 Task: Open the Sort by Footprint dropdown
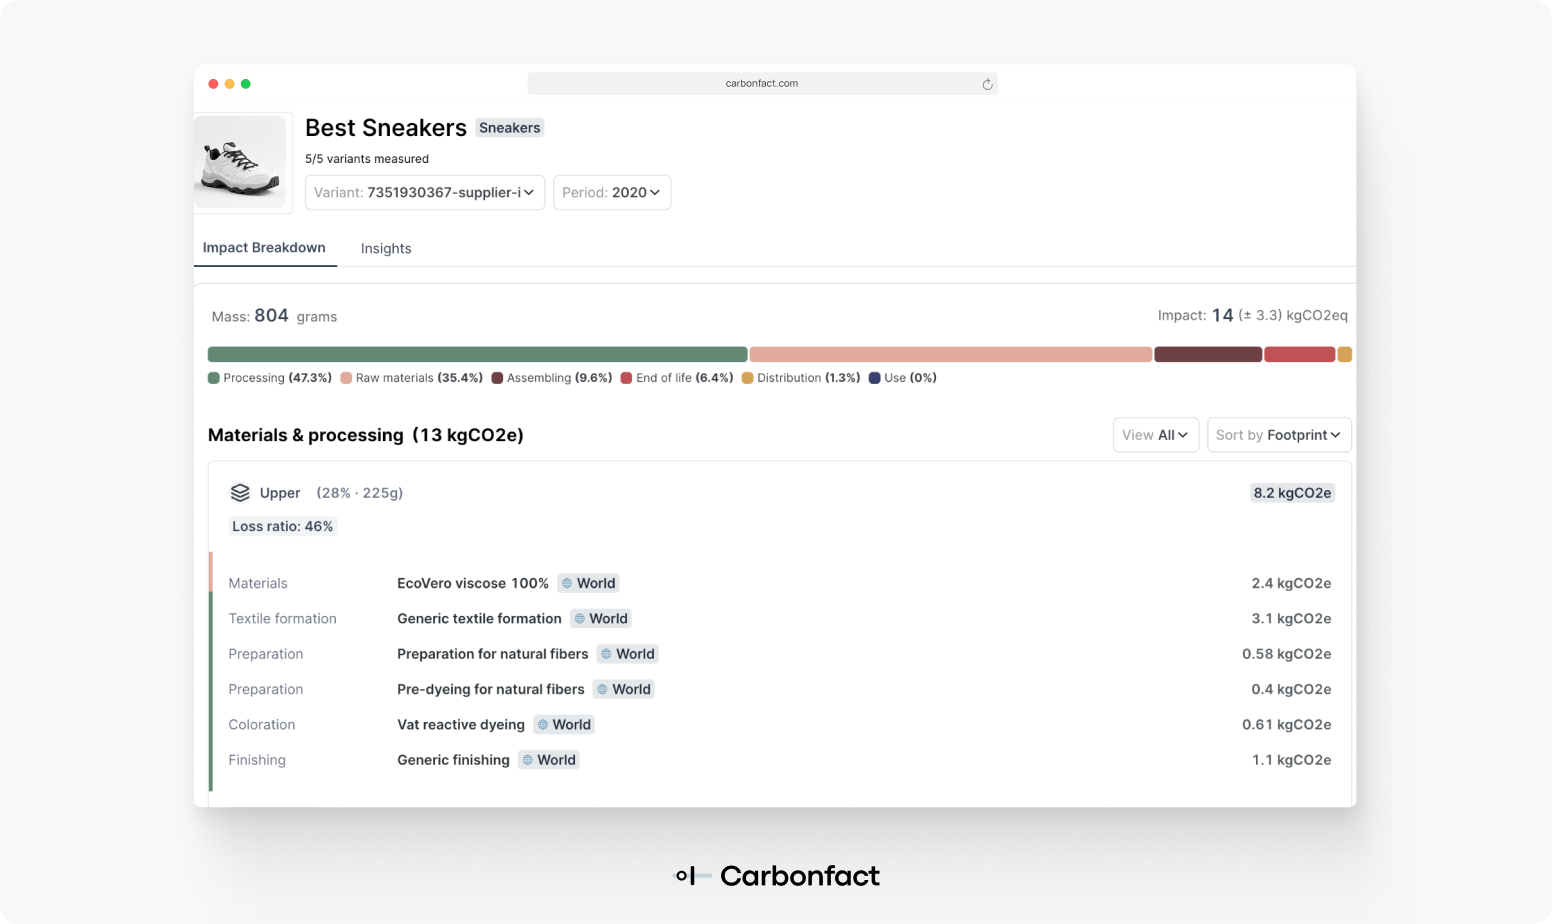[x=1279, y=435]
